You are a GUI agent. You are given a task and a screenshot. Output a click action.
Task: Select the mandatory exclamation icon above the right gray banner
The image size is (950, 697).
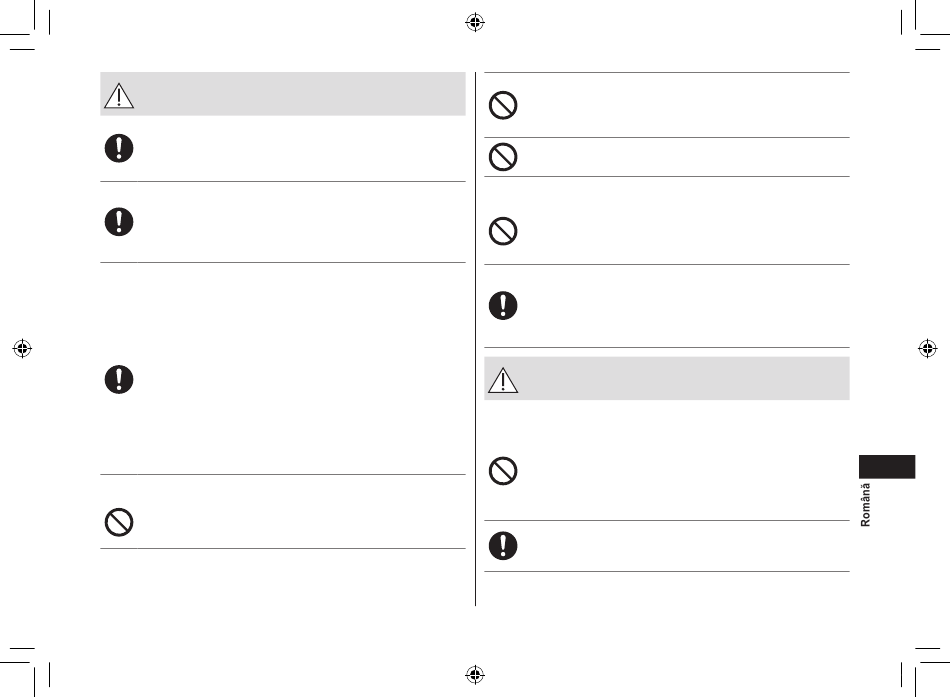(503, 305)
